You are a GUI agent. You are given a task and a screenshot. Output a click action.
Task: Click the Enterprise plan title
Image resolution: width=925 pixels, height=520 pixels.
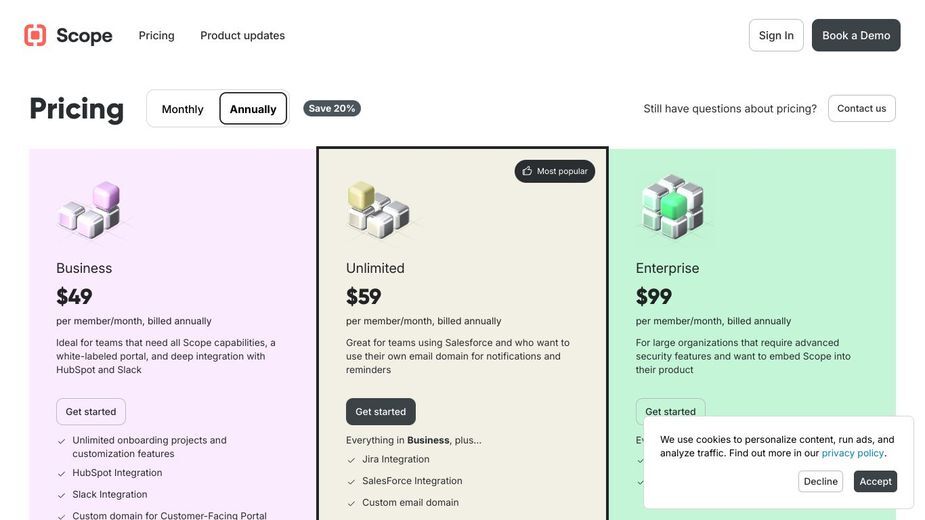tap(667, 268)
